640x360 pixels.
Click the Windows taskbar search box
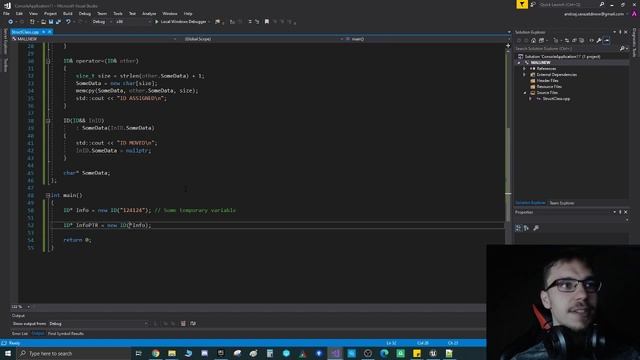[73, 353]
